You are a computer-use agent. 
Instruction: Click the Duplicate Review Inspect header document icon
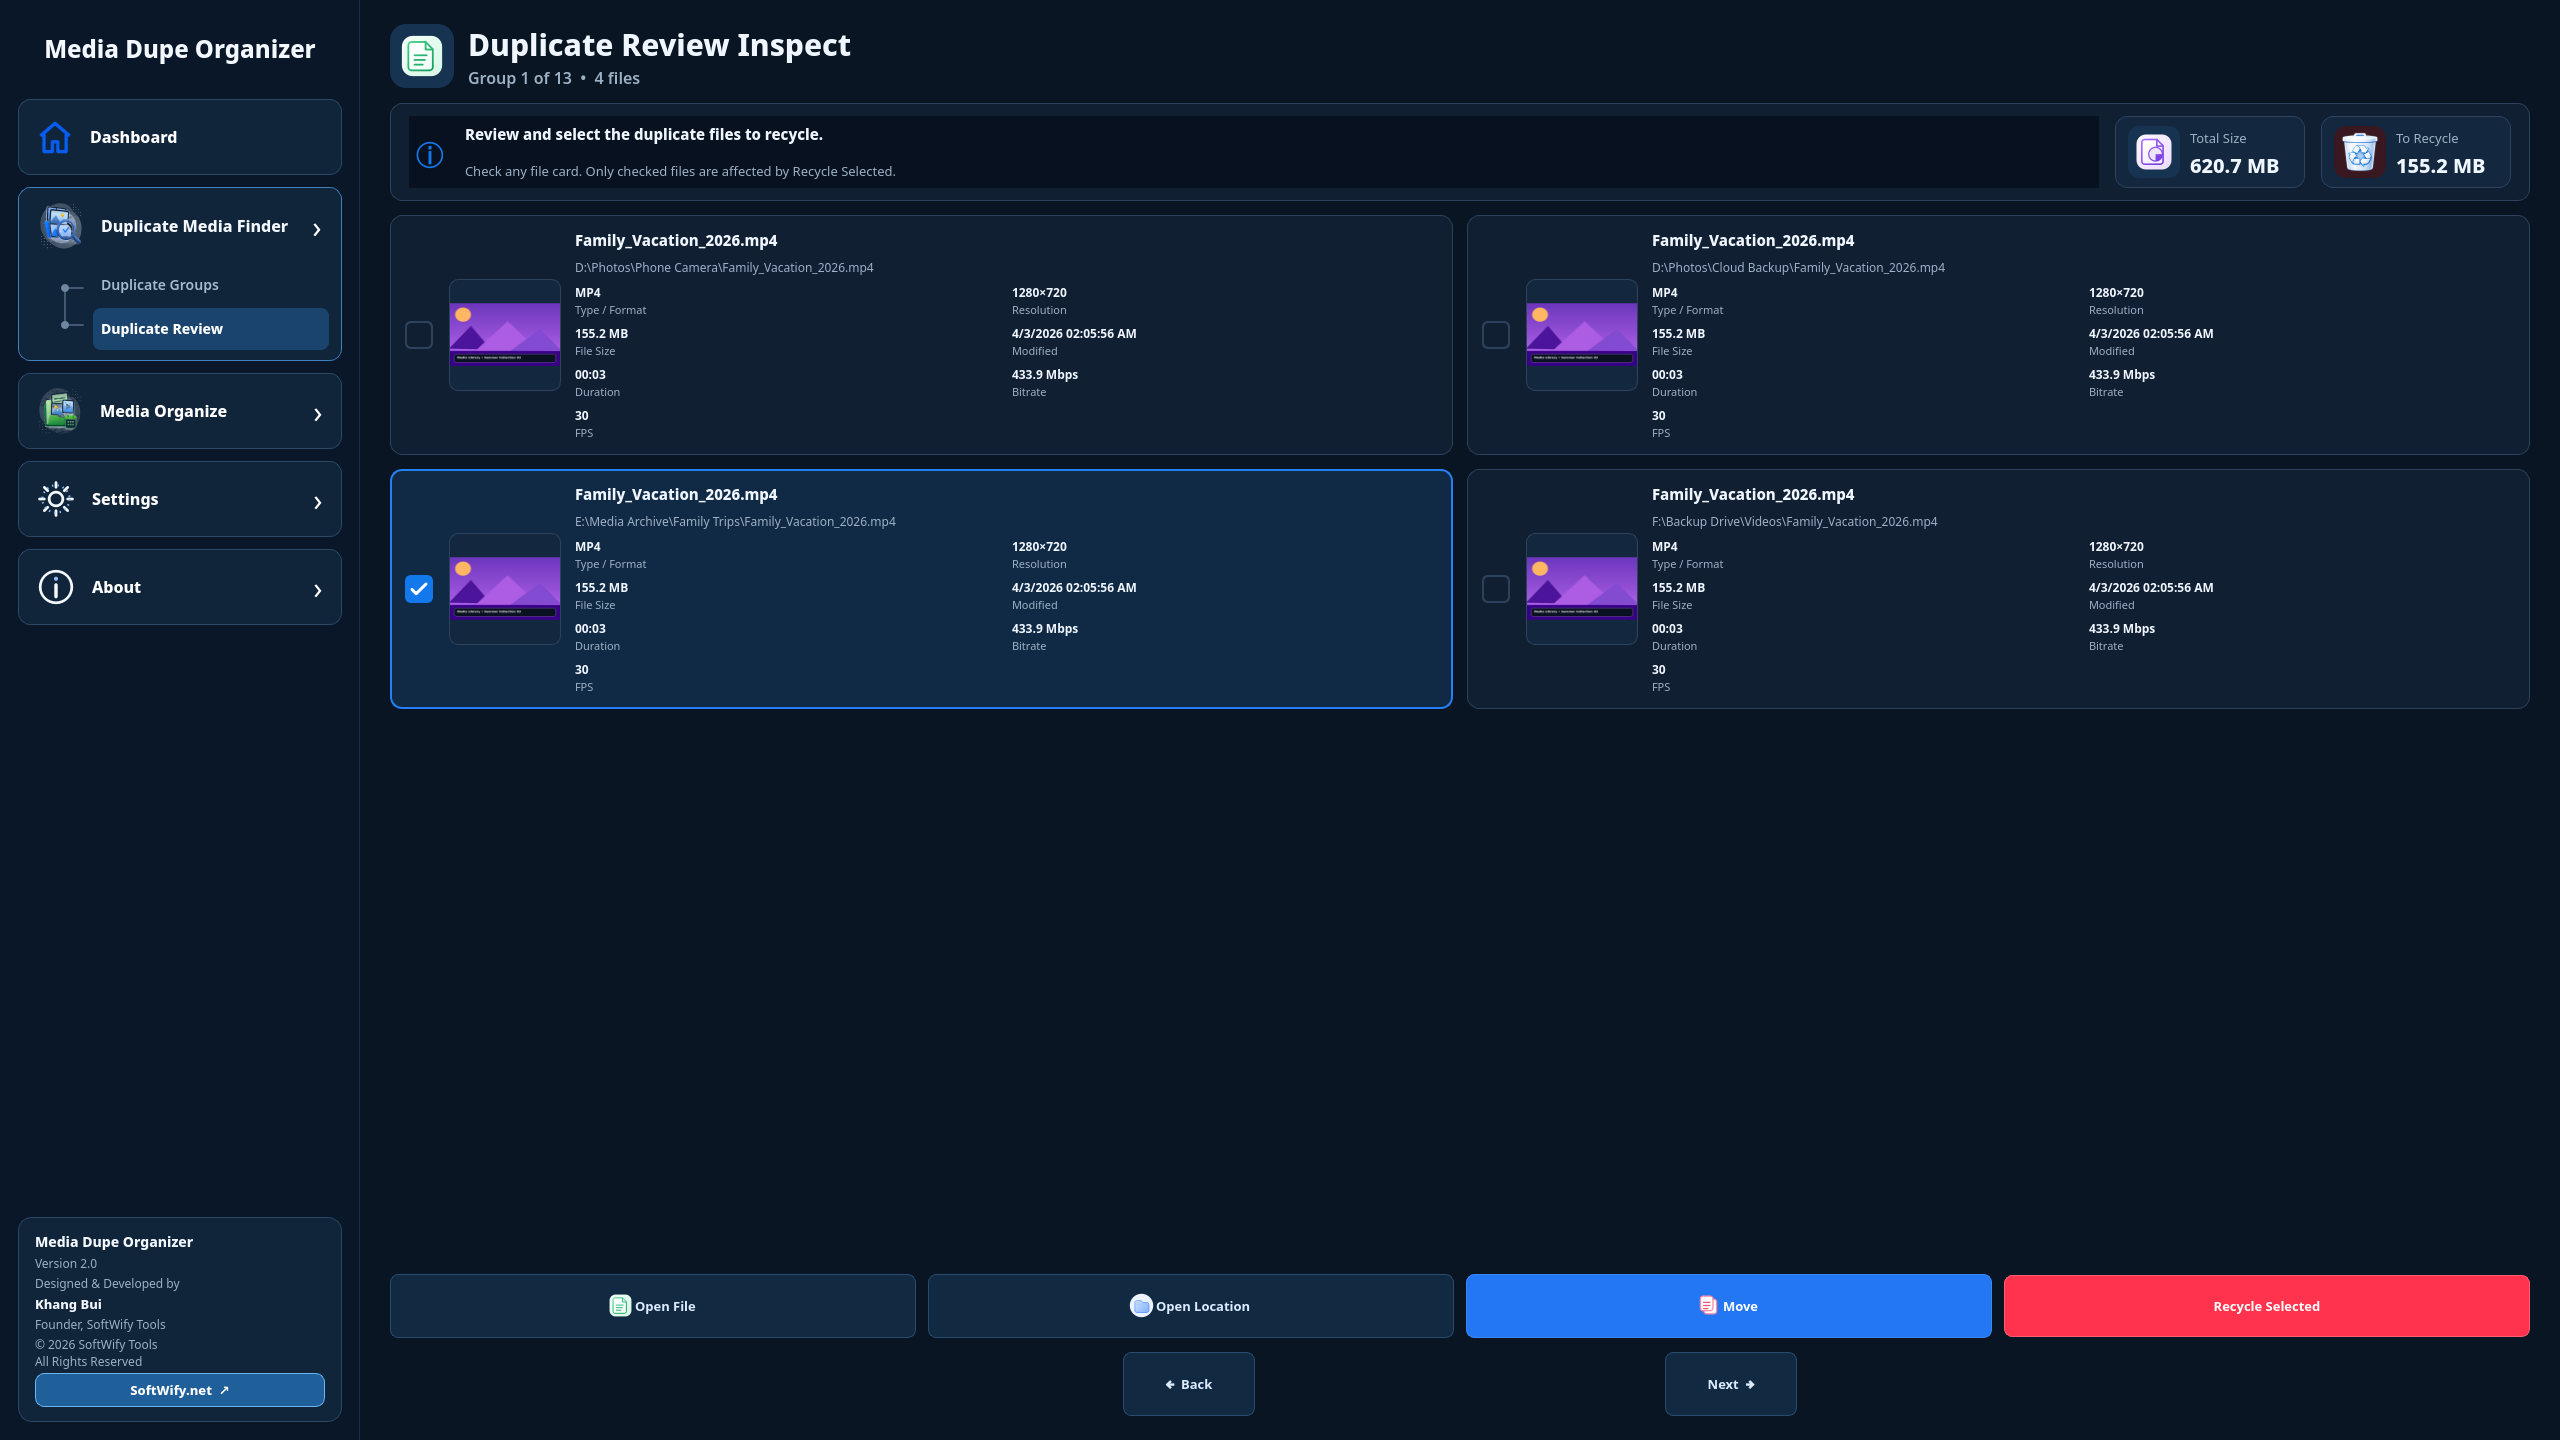click(422, 56)
